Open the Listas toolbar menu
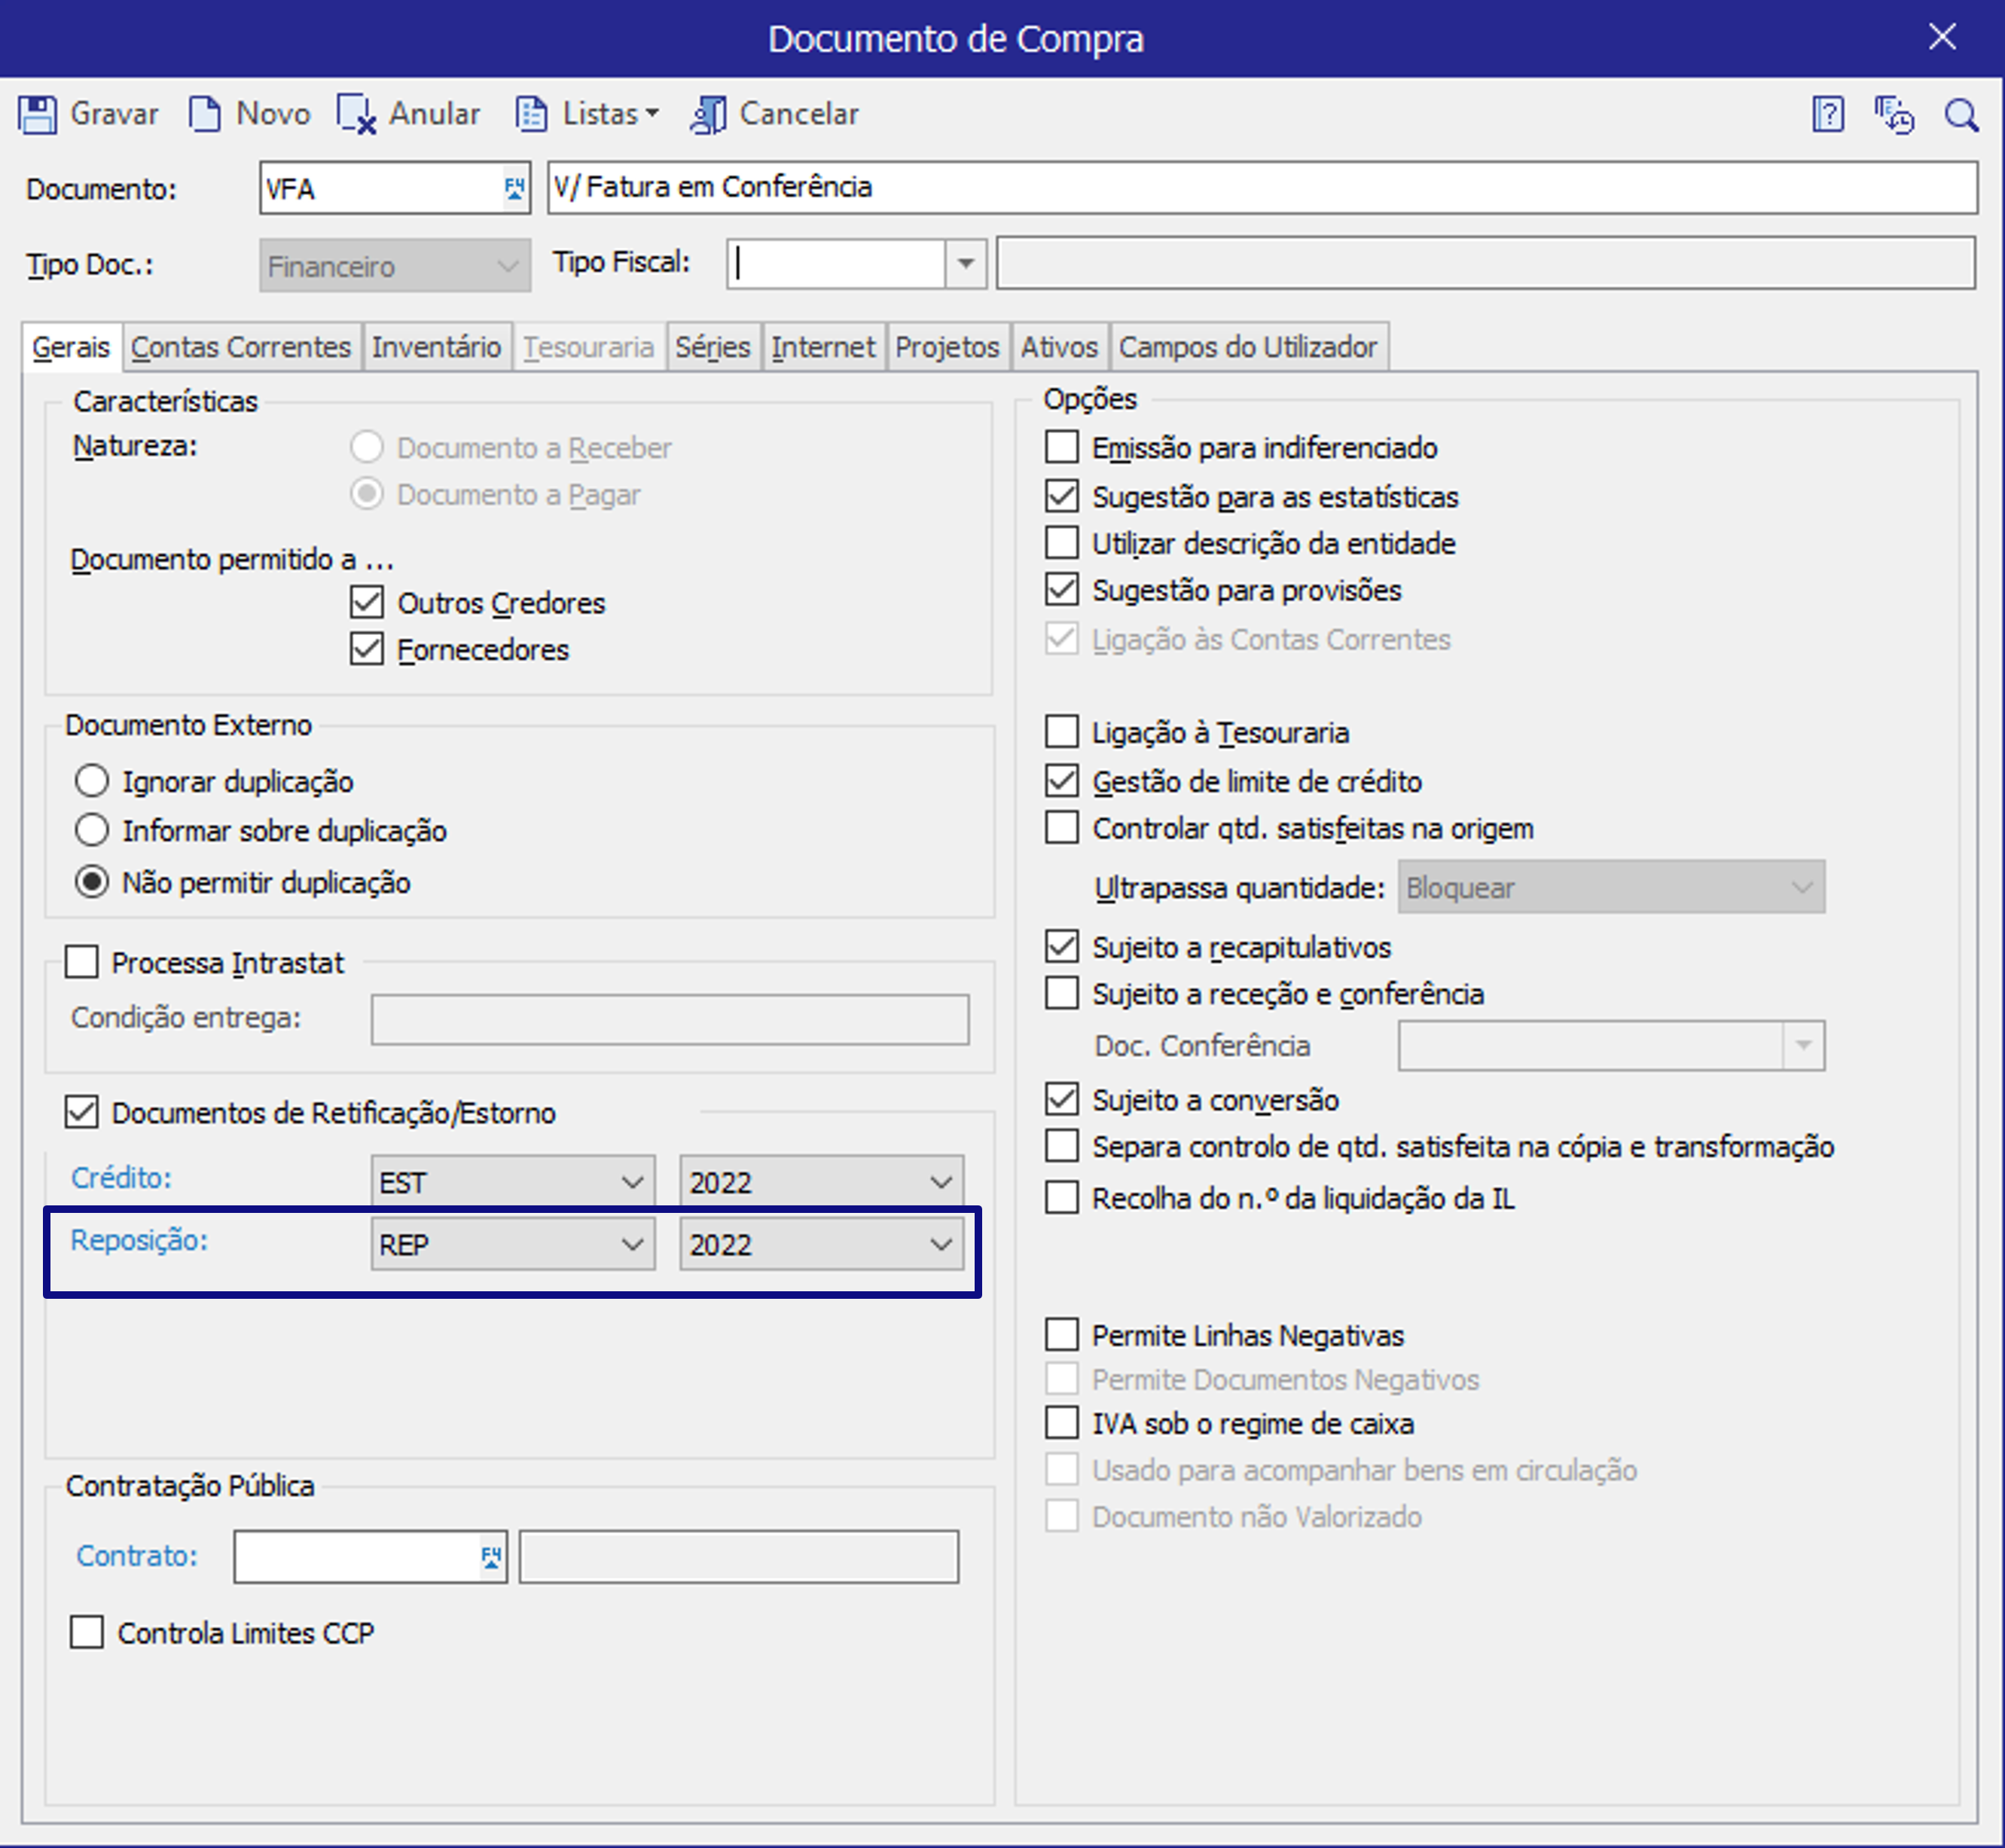 [x=587, y=114]
